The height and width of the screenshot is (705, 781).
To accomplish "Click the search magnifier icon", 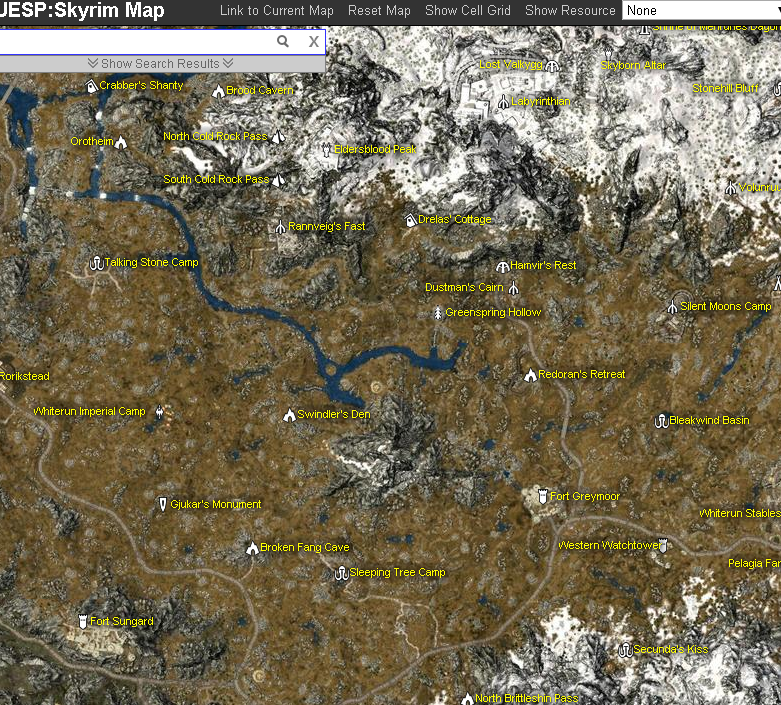I will [x=283, y=41].
